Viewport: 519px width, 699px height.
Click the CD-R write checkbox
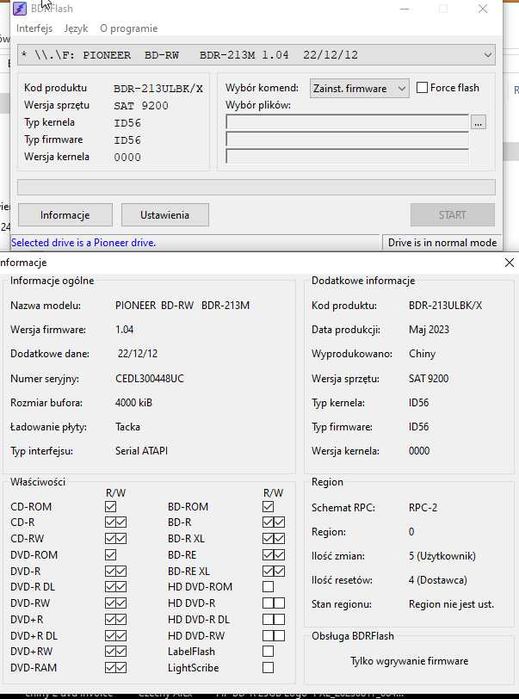(x=121, y=522)
